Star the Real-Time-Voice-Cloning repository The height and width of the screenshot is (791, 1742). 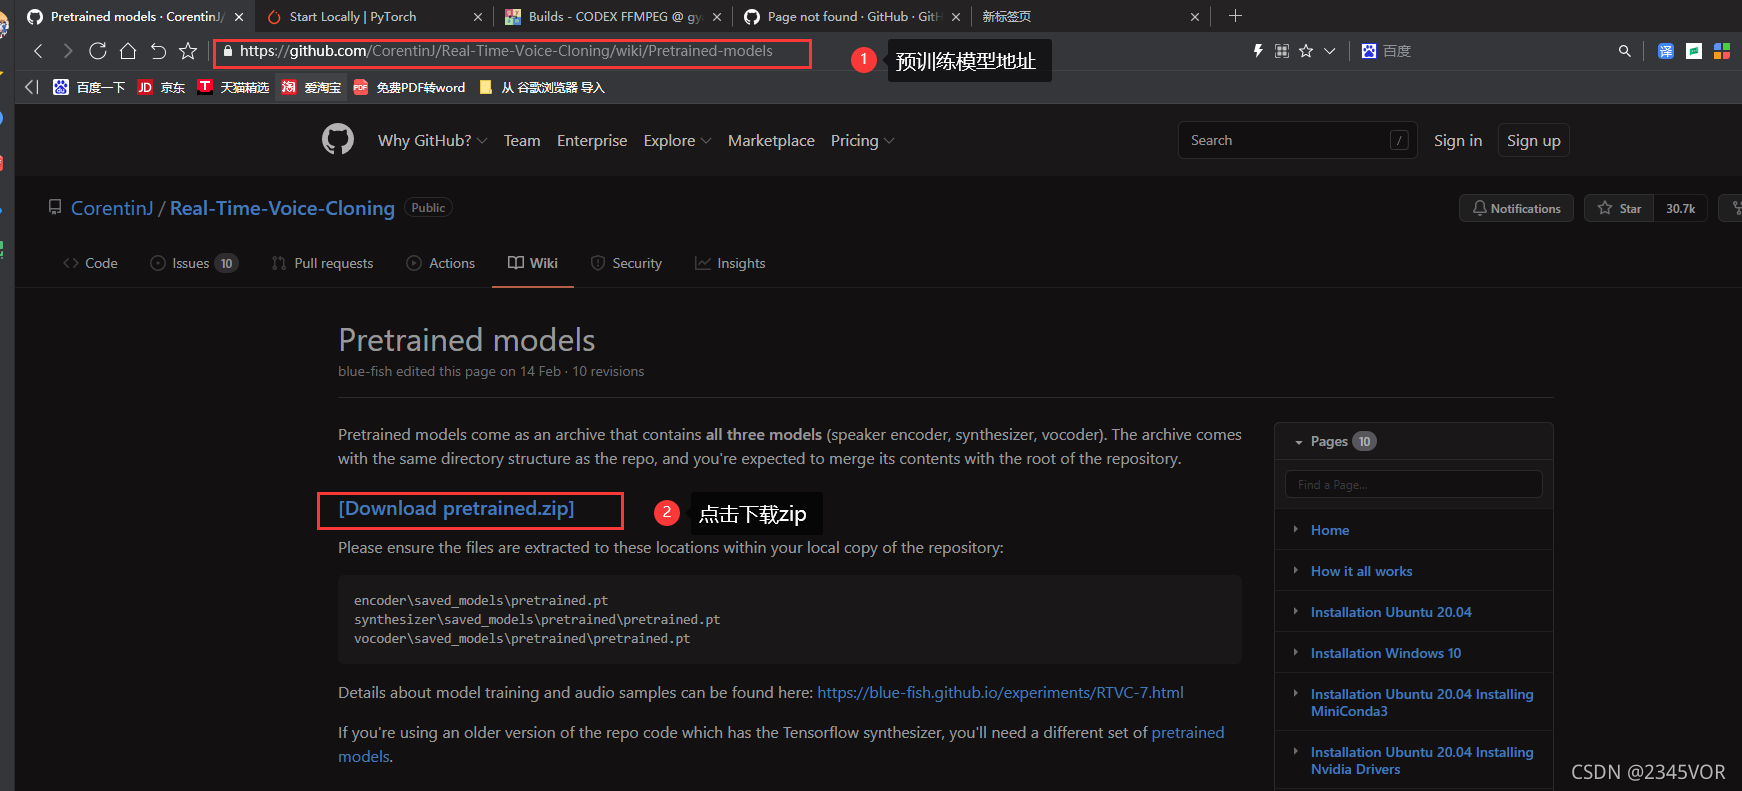[1619, 208]
